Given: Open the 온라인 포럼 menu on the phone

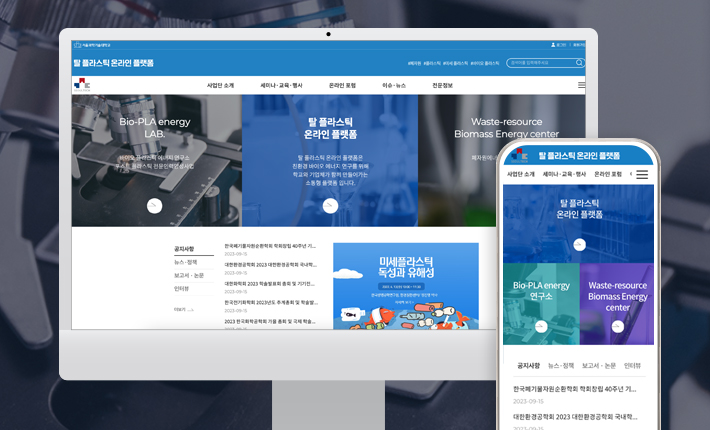Looking at the screenshot, I should (x=608, y=174).
